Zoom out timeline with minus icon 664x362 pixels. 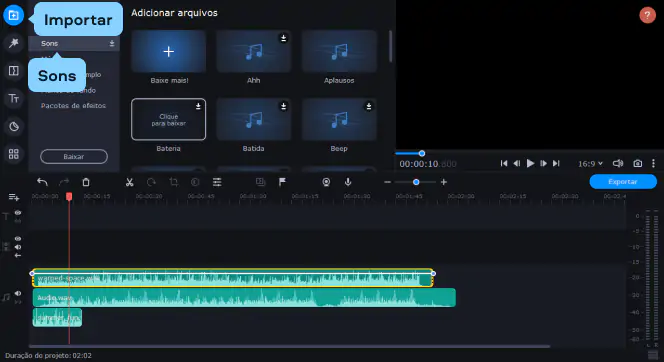(x=387, y=182)
